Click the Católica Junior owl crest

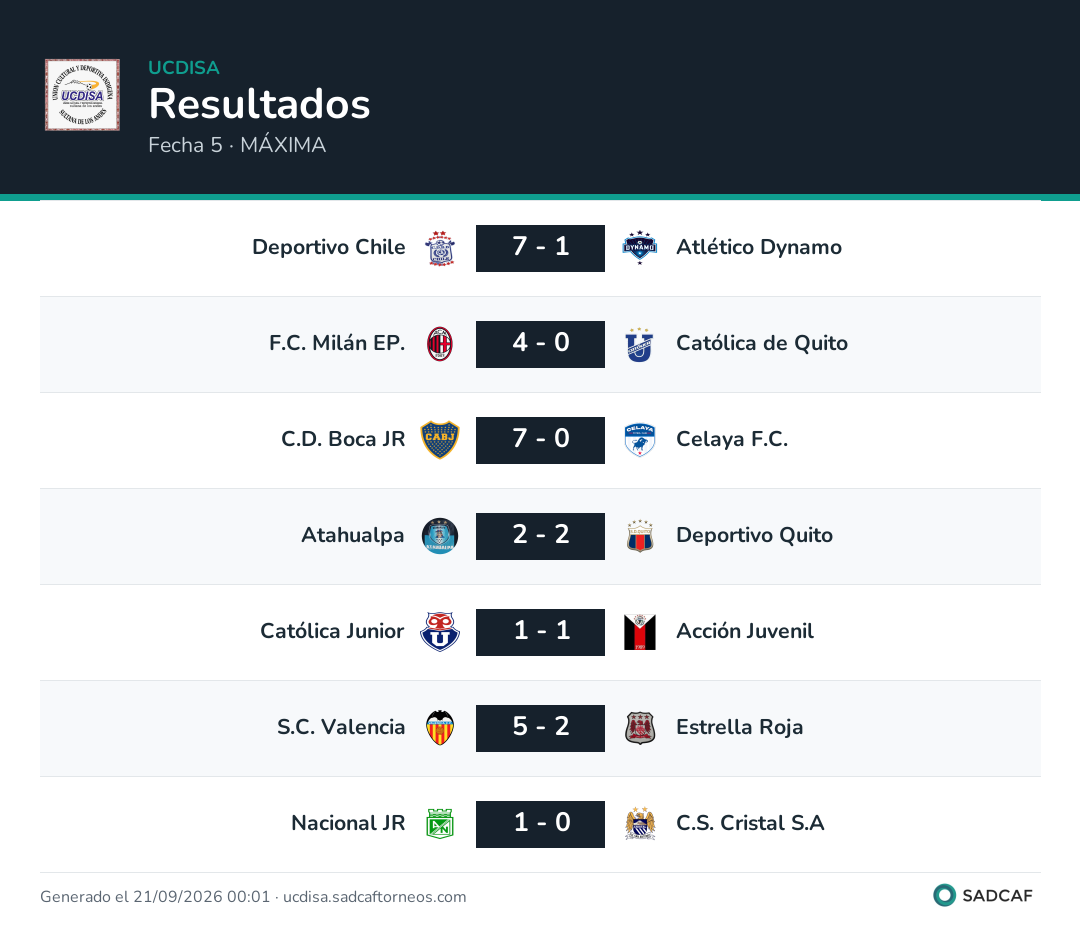pyautogui.click(x=440, y=632)
